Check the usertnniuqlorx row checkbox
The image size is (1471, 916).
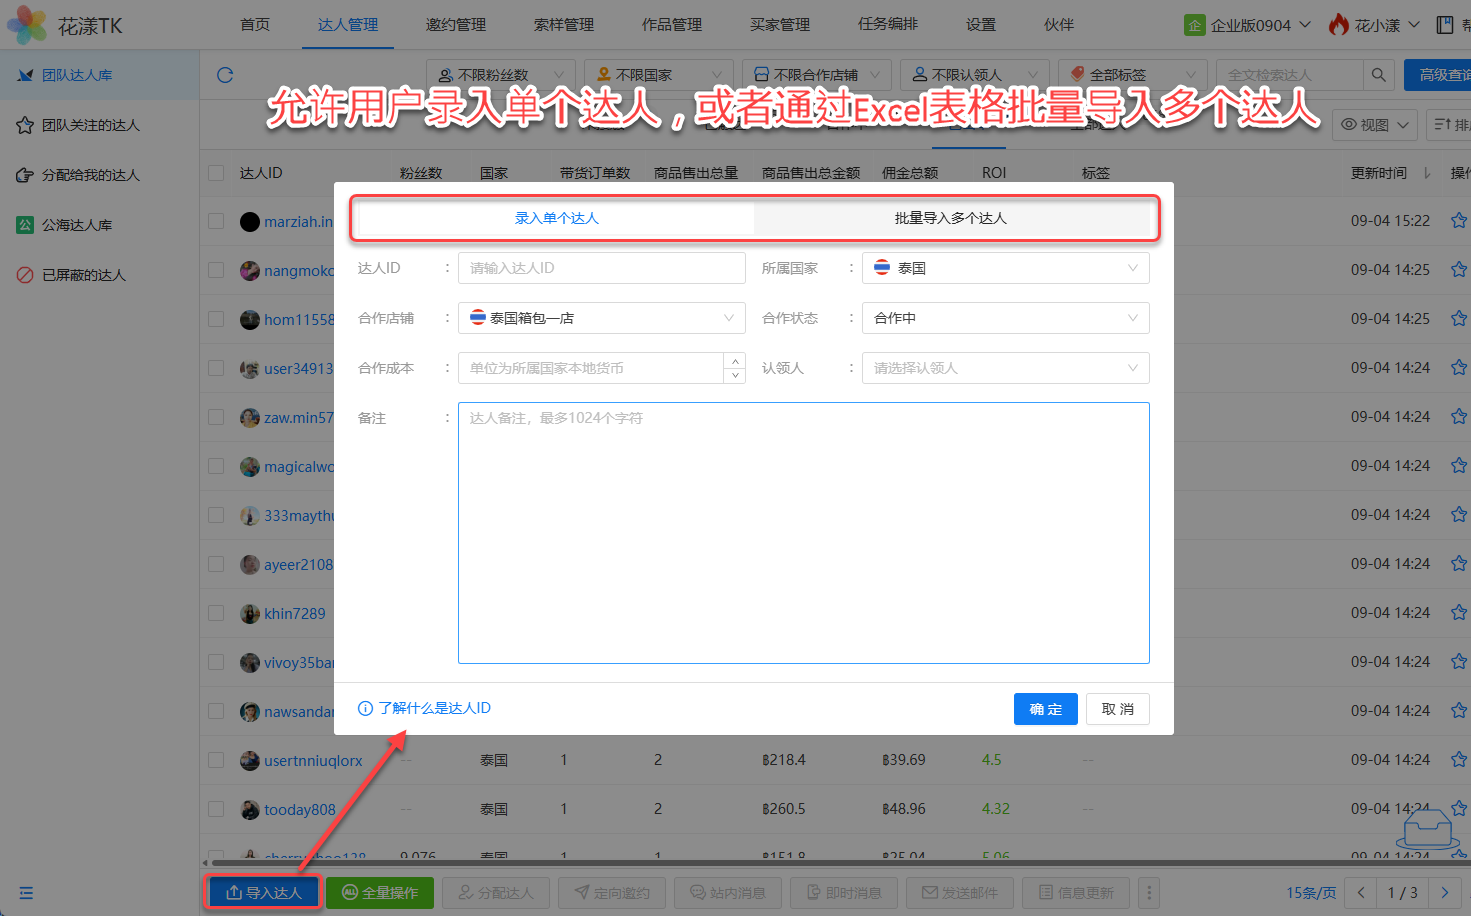216,760
